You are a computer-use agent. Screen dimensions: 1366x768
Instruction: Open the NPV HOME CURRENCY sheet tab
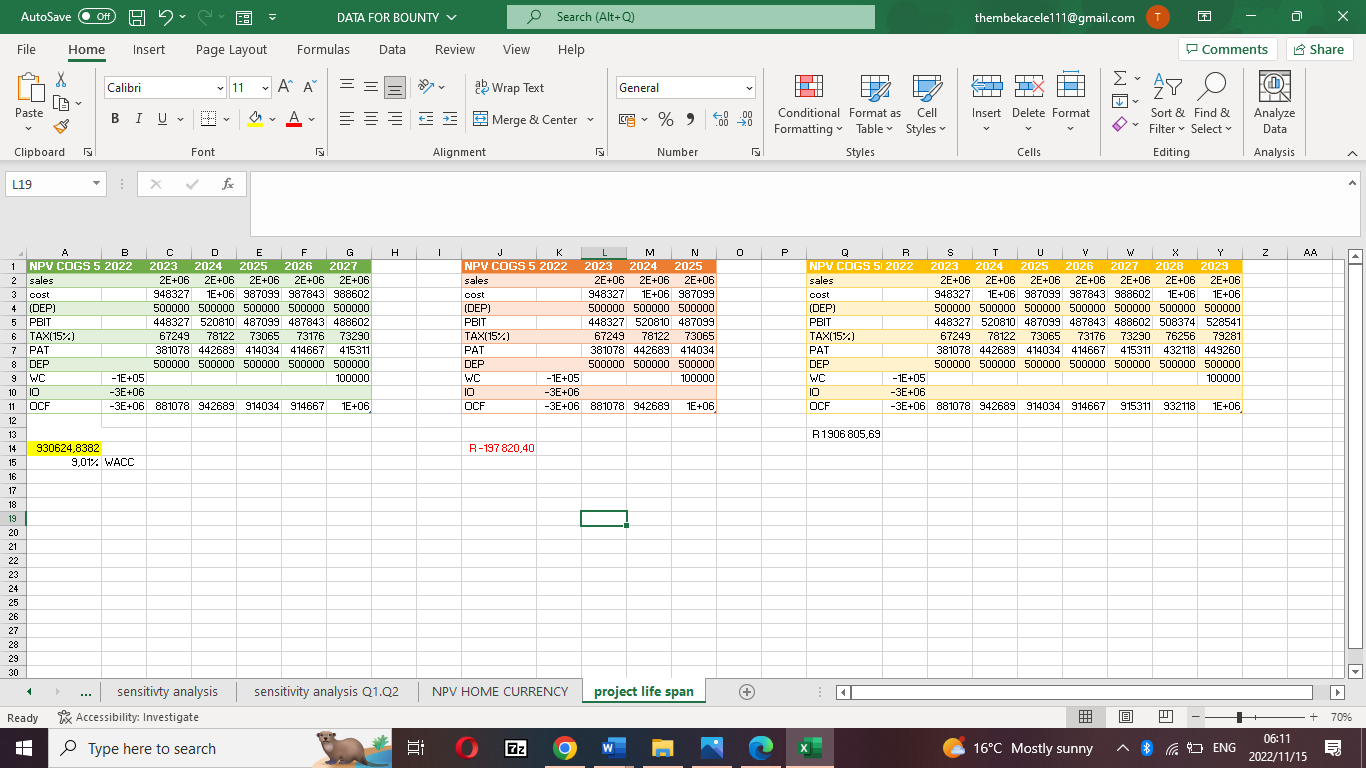(x=499, y=691)
